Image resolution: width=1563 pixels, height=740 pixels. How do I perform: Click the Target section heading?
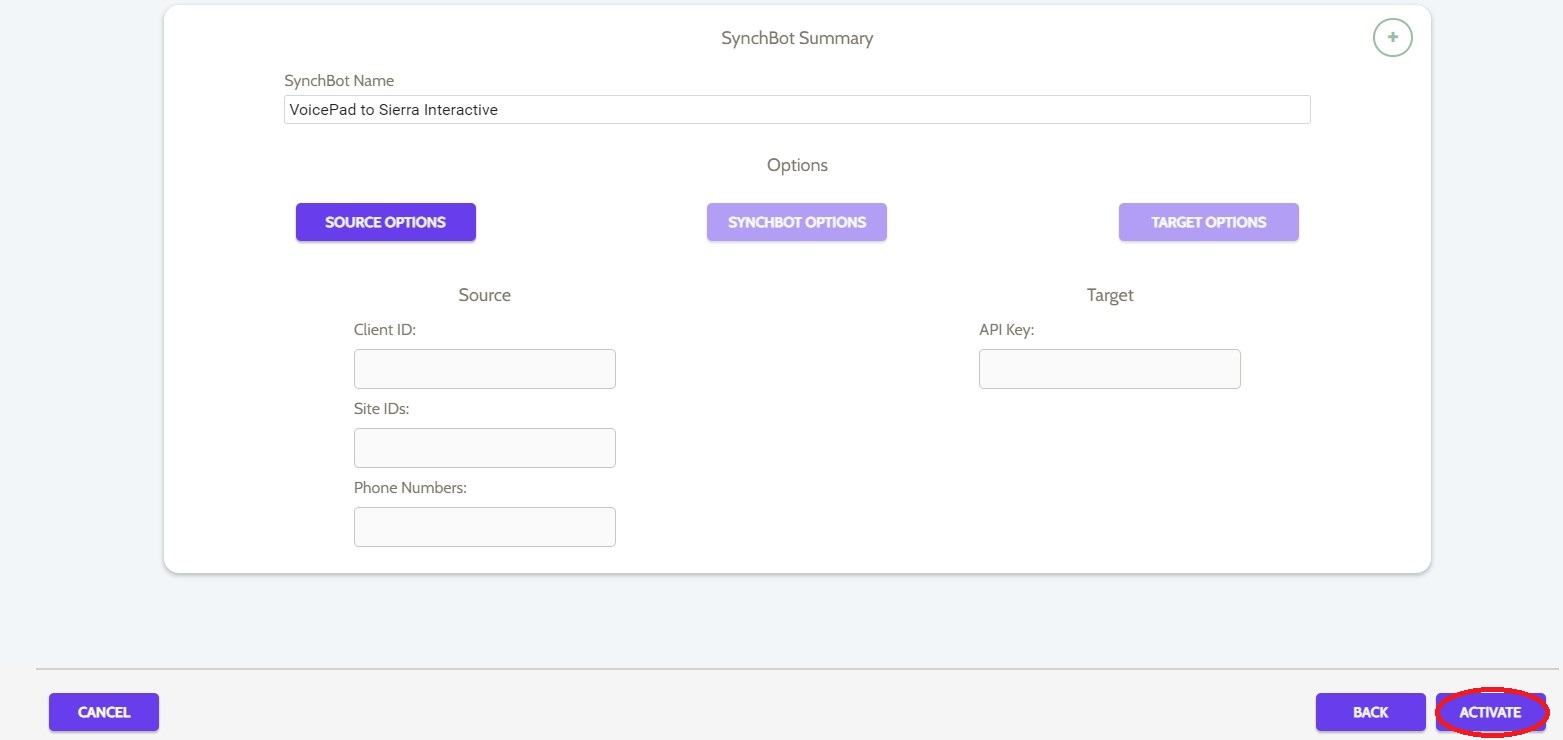(x=1110, y=295)
